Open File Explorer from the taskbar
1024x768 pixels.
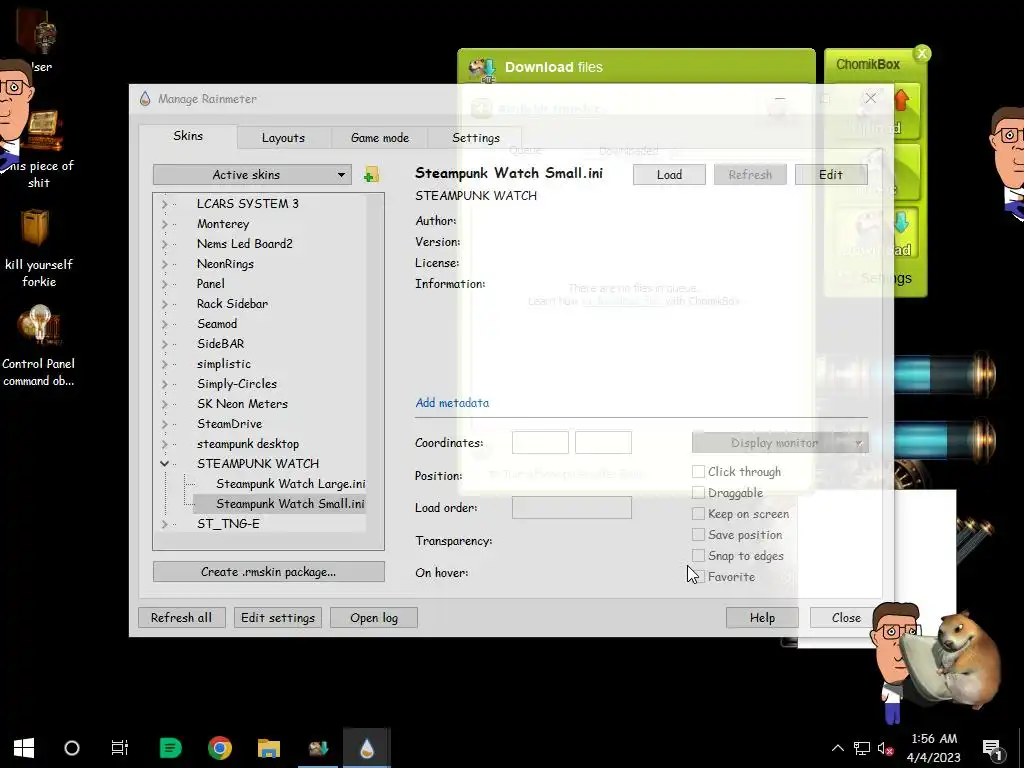tap(268, 748)
